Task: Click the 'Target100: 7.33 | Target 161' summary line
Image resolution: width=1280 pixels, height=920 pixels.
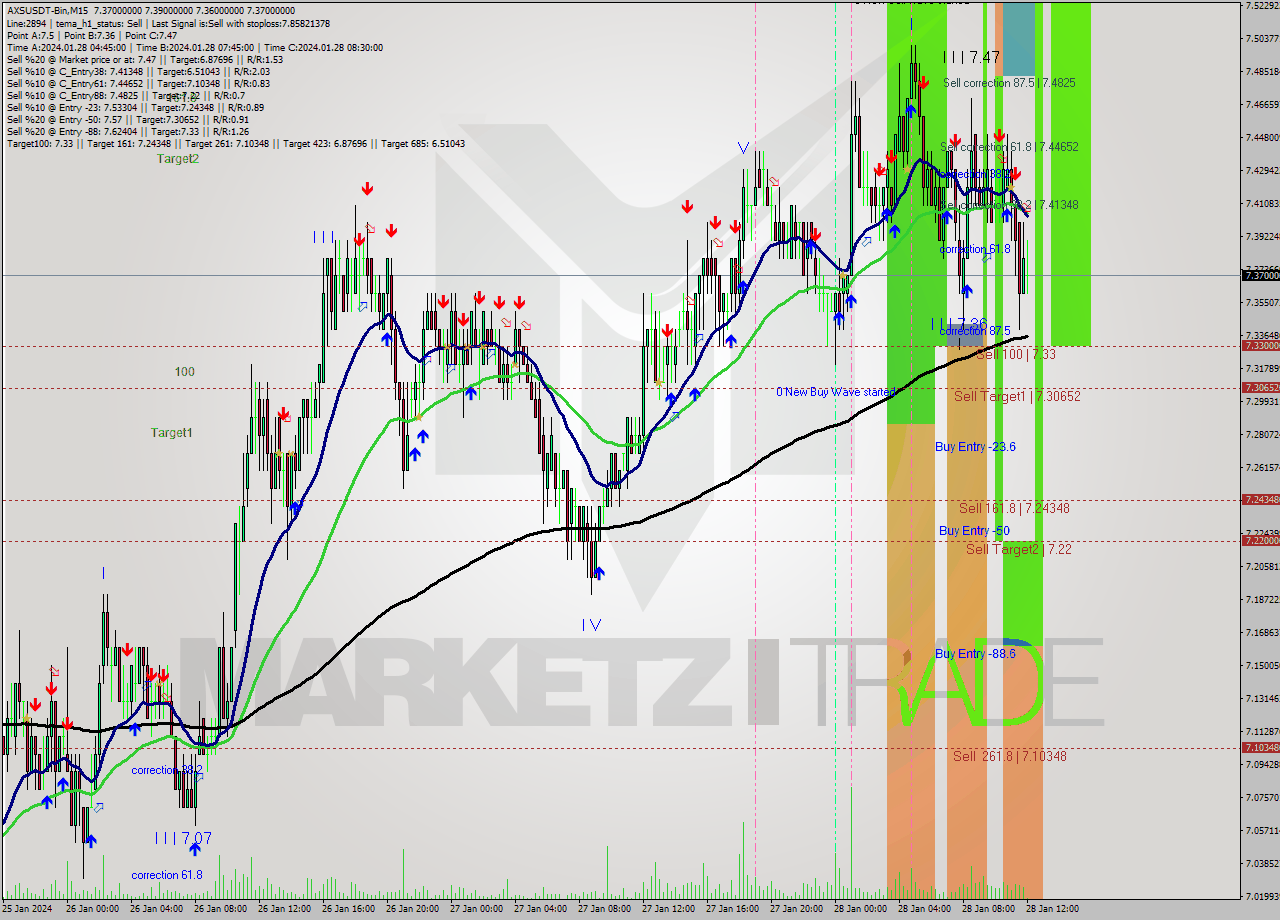Action: [235, 143]
